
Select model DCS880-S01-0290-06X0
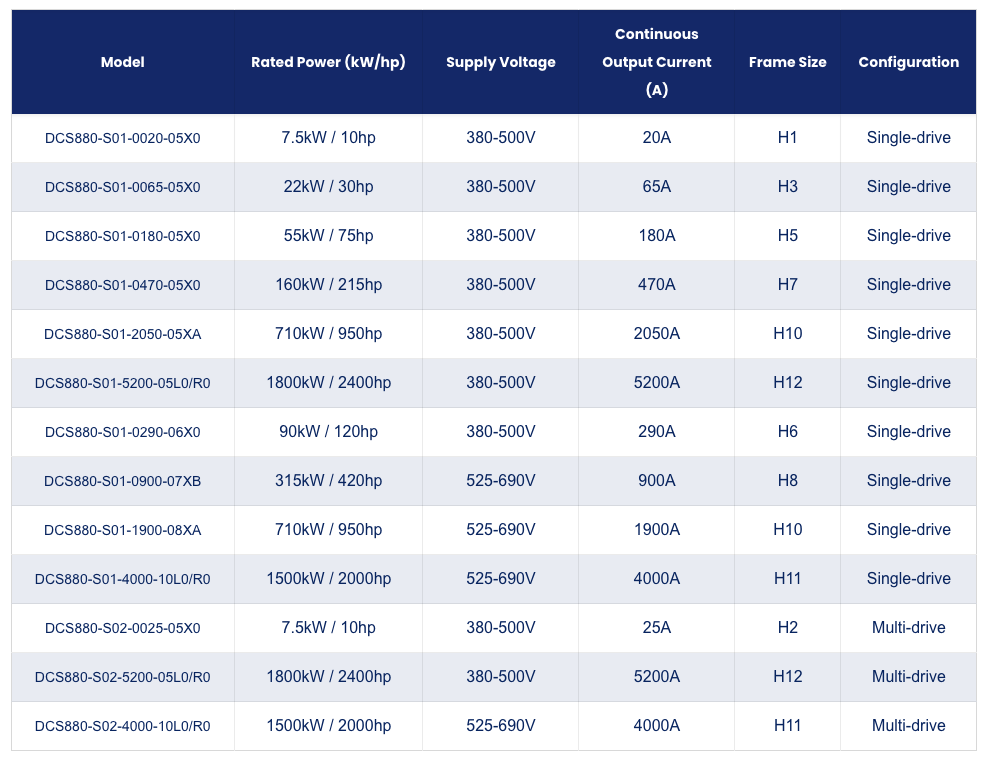[123, 432]
